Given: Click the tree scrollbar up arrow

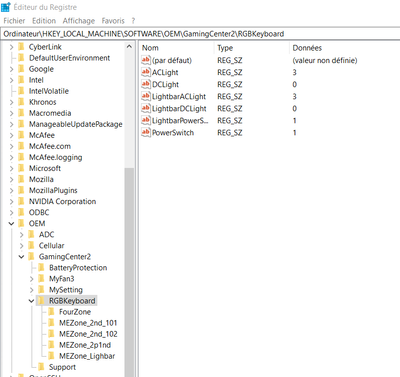Looking at the screenshot, I should pyautogui.click(x=129, y=47).
